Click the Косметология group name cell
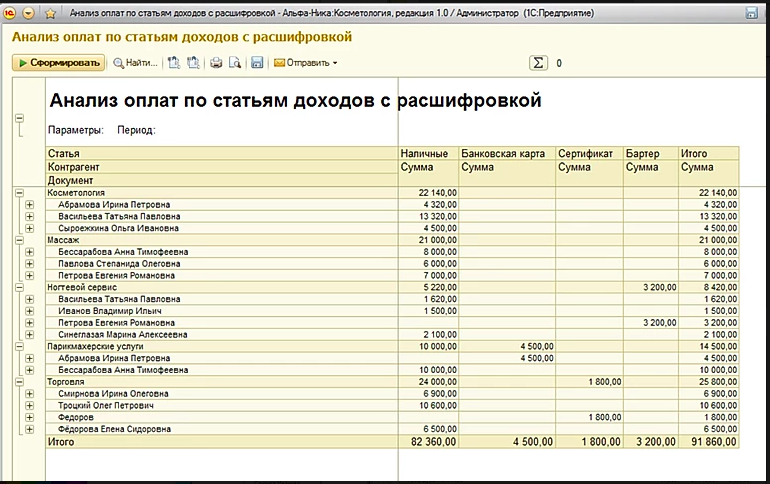The width and height of the screenshot is (770, 484). coord(222,193)
